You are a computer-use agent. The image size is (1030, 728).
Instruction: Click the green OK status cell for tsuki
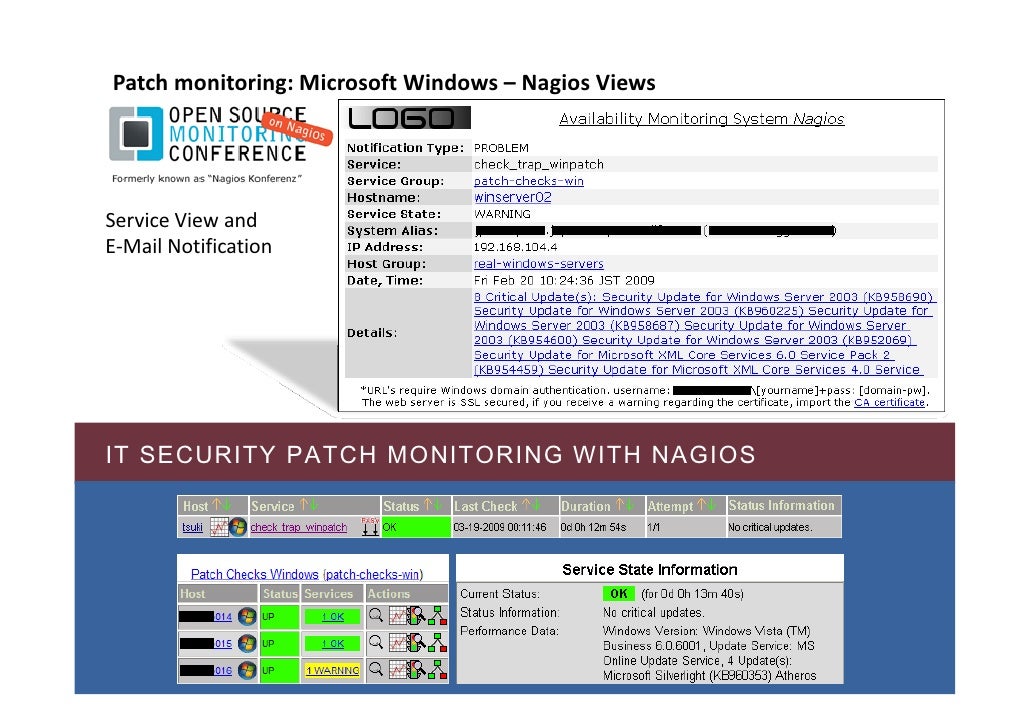pos(416,527)
